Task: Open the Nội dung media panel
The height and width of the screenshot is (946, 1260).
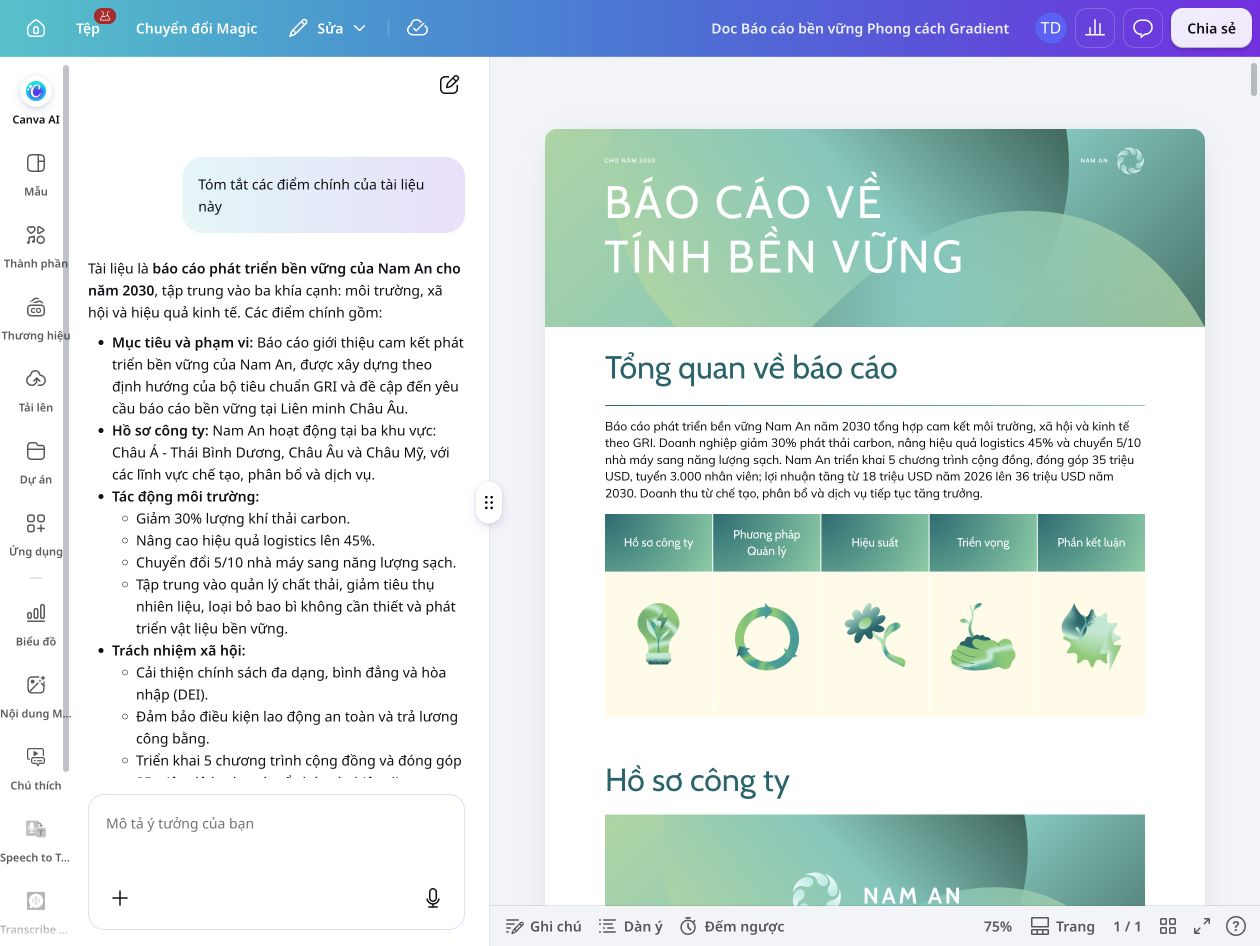Action: pos(36,696)
